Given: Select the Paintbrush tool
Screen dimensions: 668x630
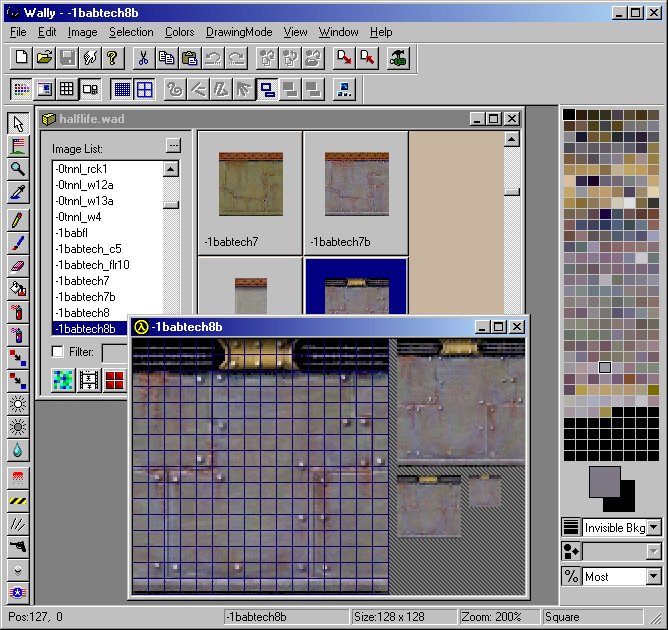Looking at the screenshot, I should coord(18,244).
